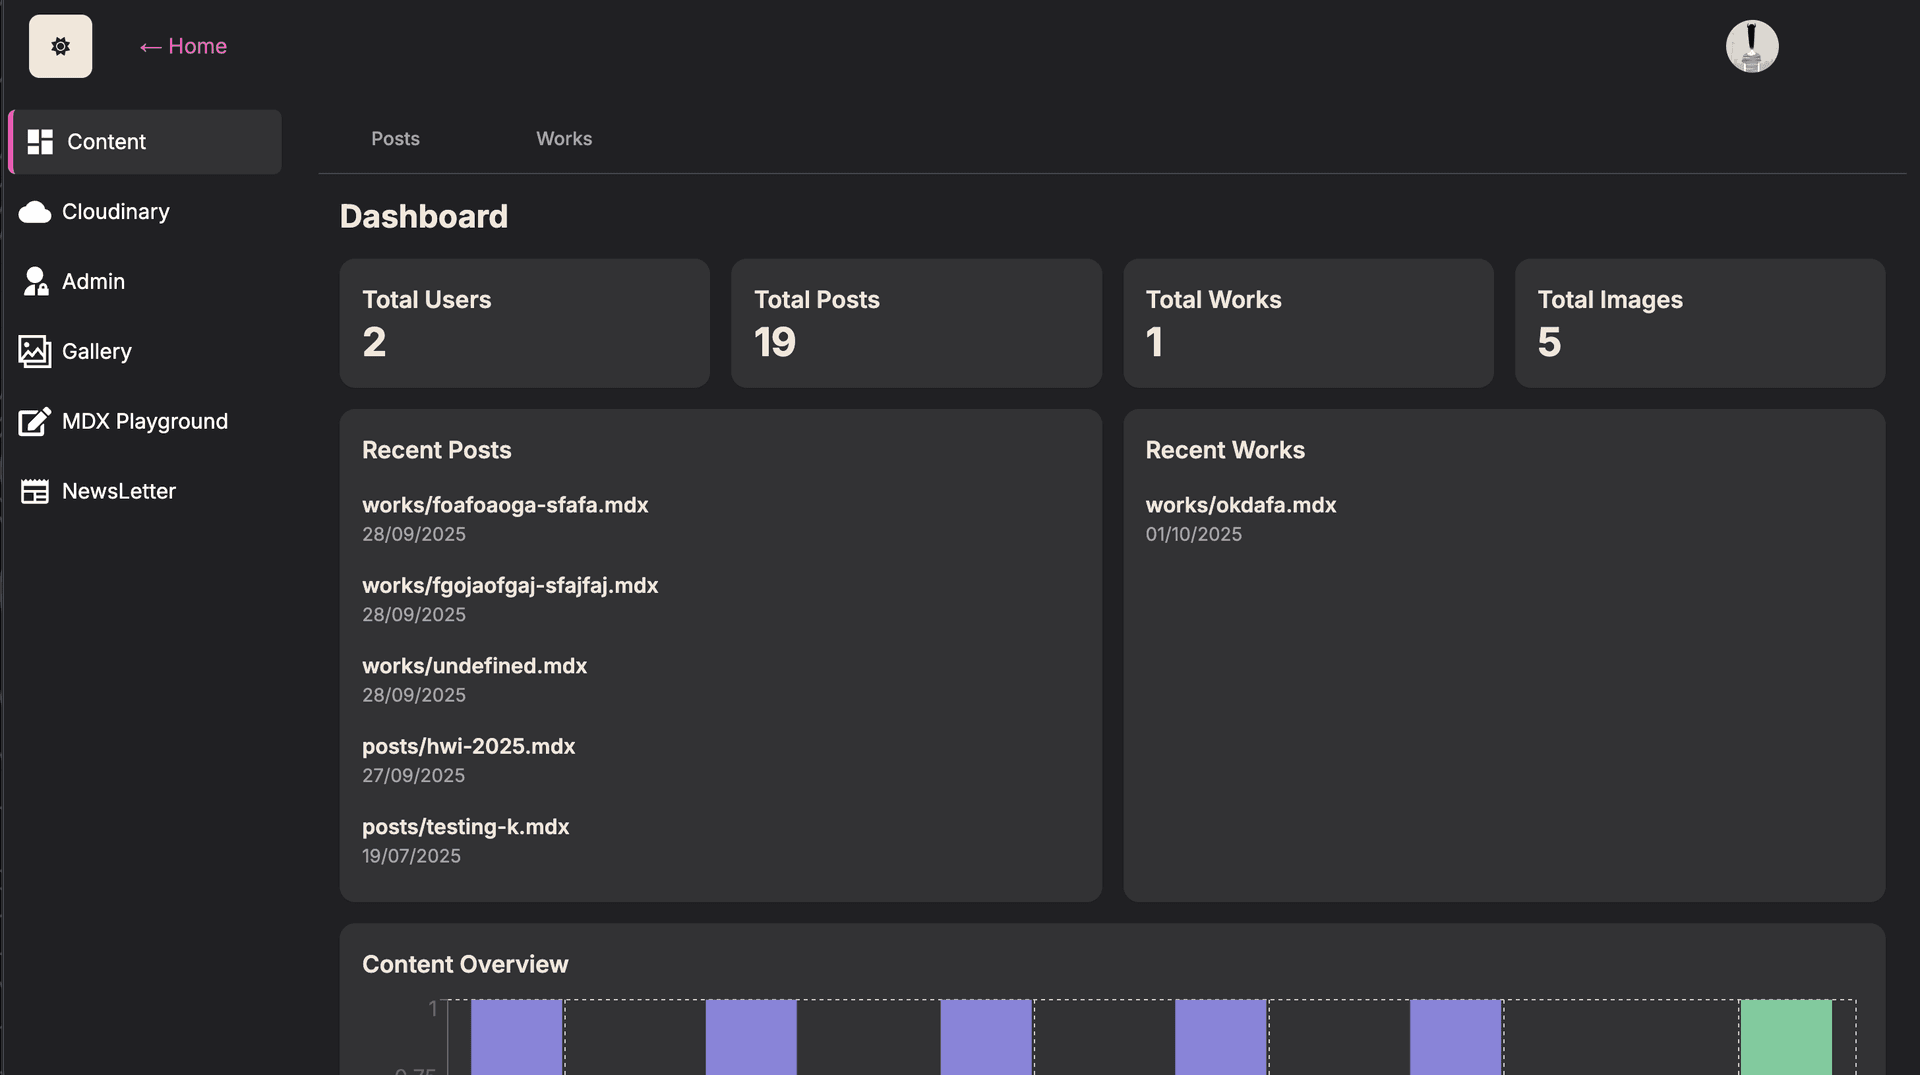This screenshot has height=1075, width=1920.
Task: Open works/fgojaofgaj-sfajfaj.mdx recent post
Action: [510, 586]
